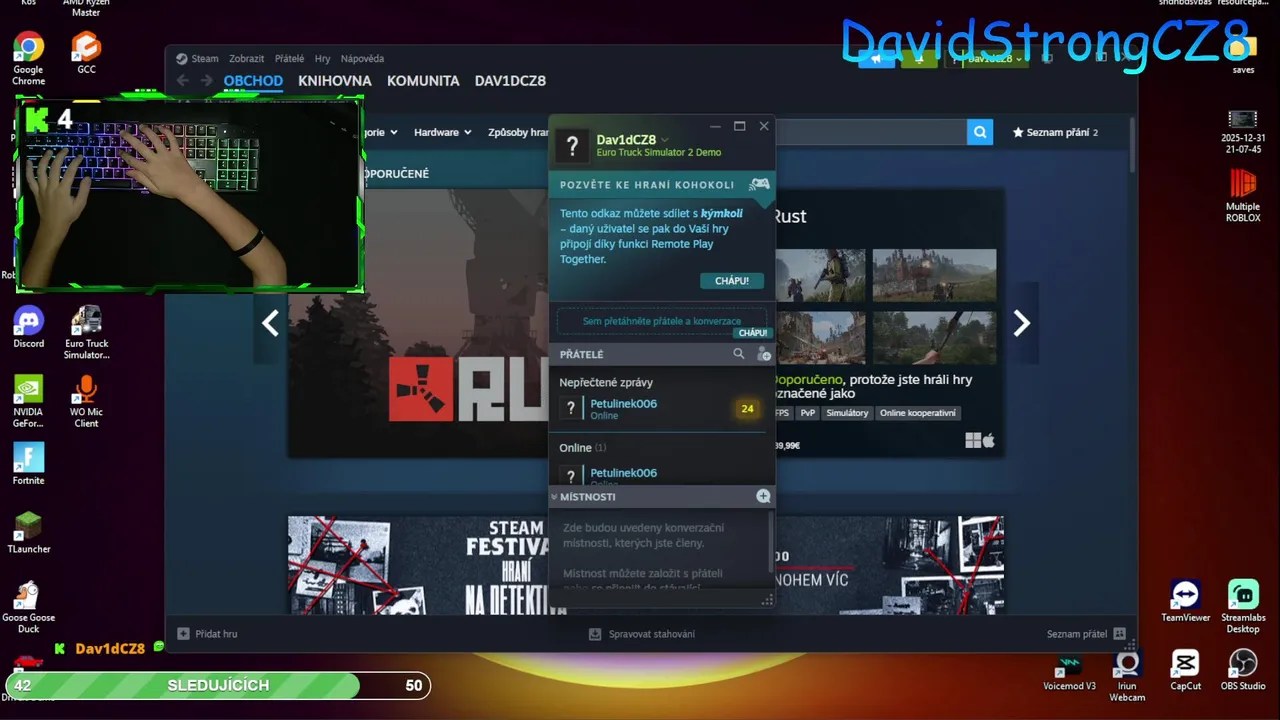Expand Dav1dCZ8 status dropdown in friends window
1280x720 pixels.
[x=665, y=140]
